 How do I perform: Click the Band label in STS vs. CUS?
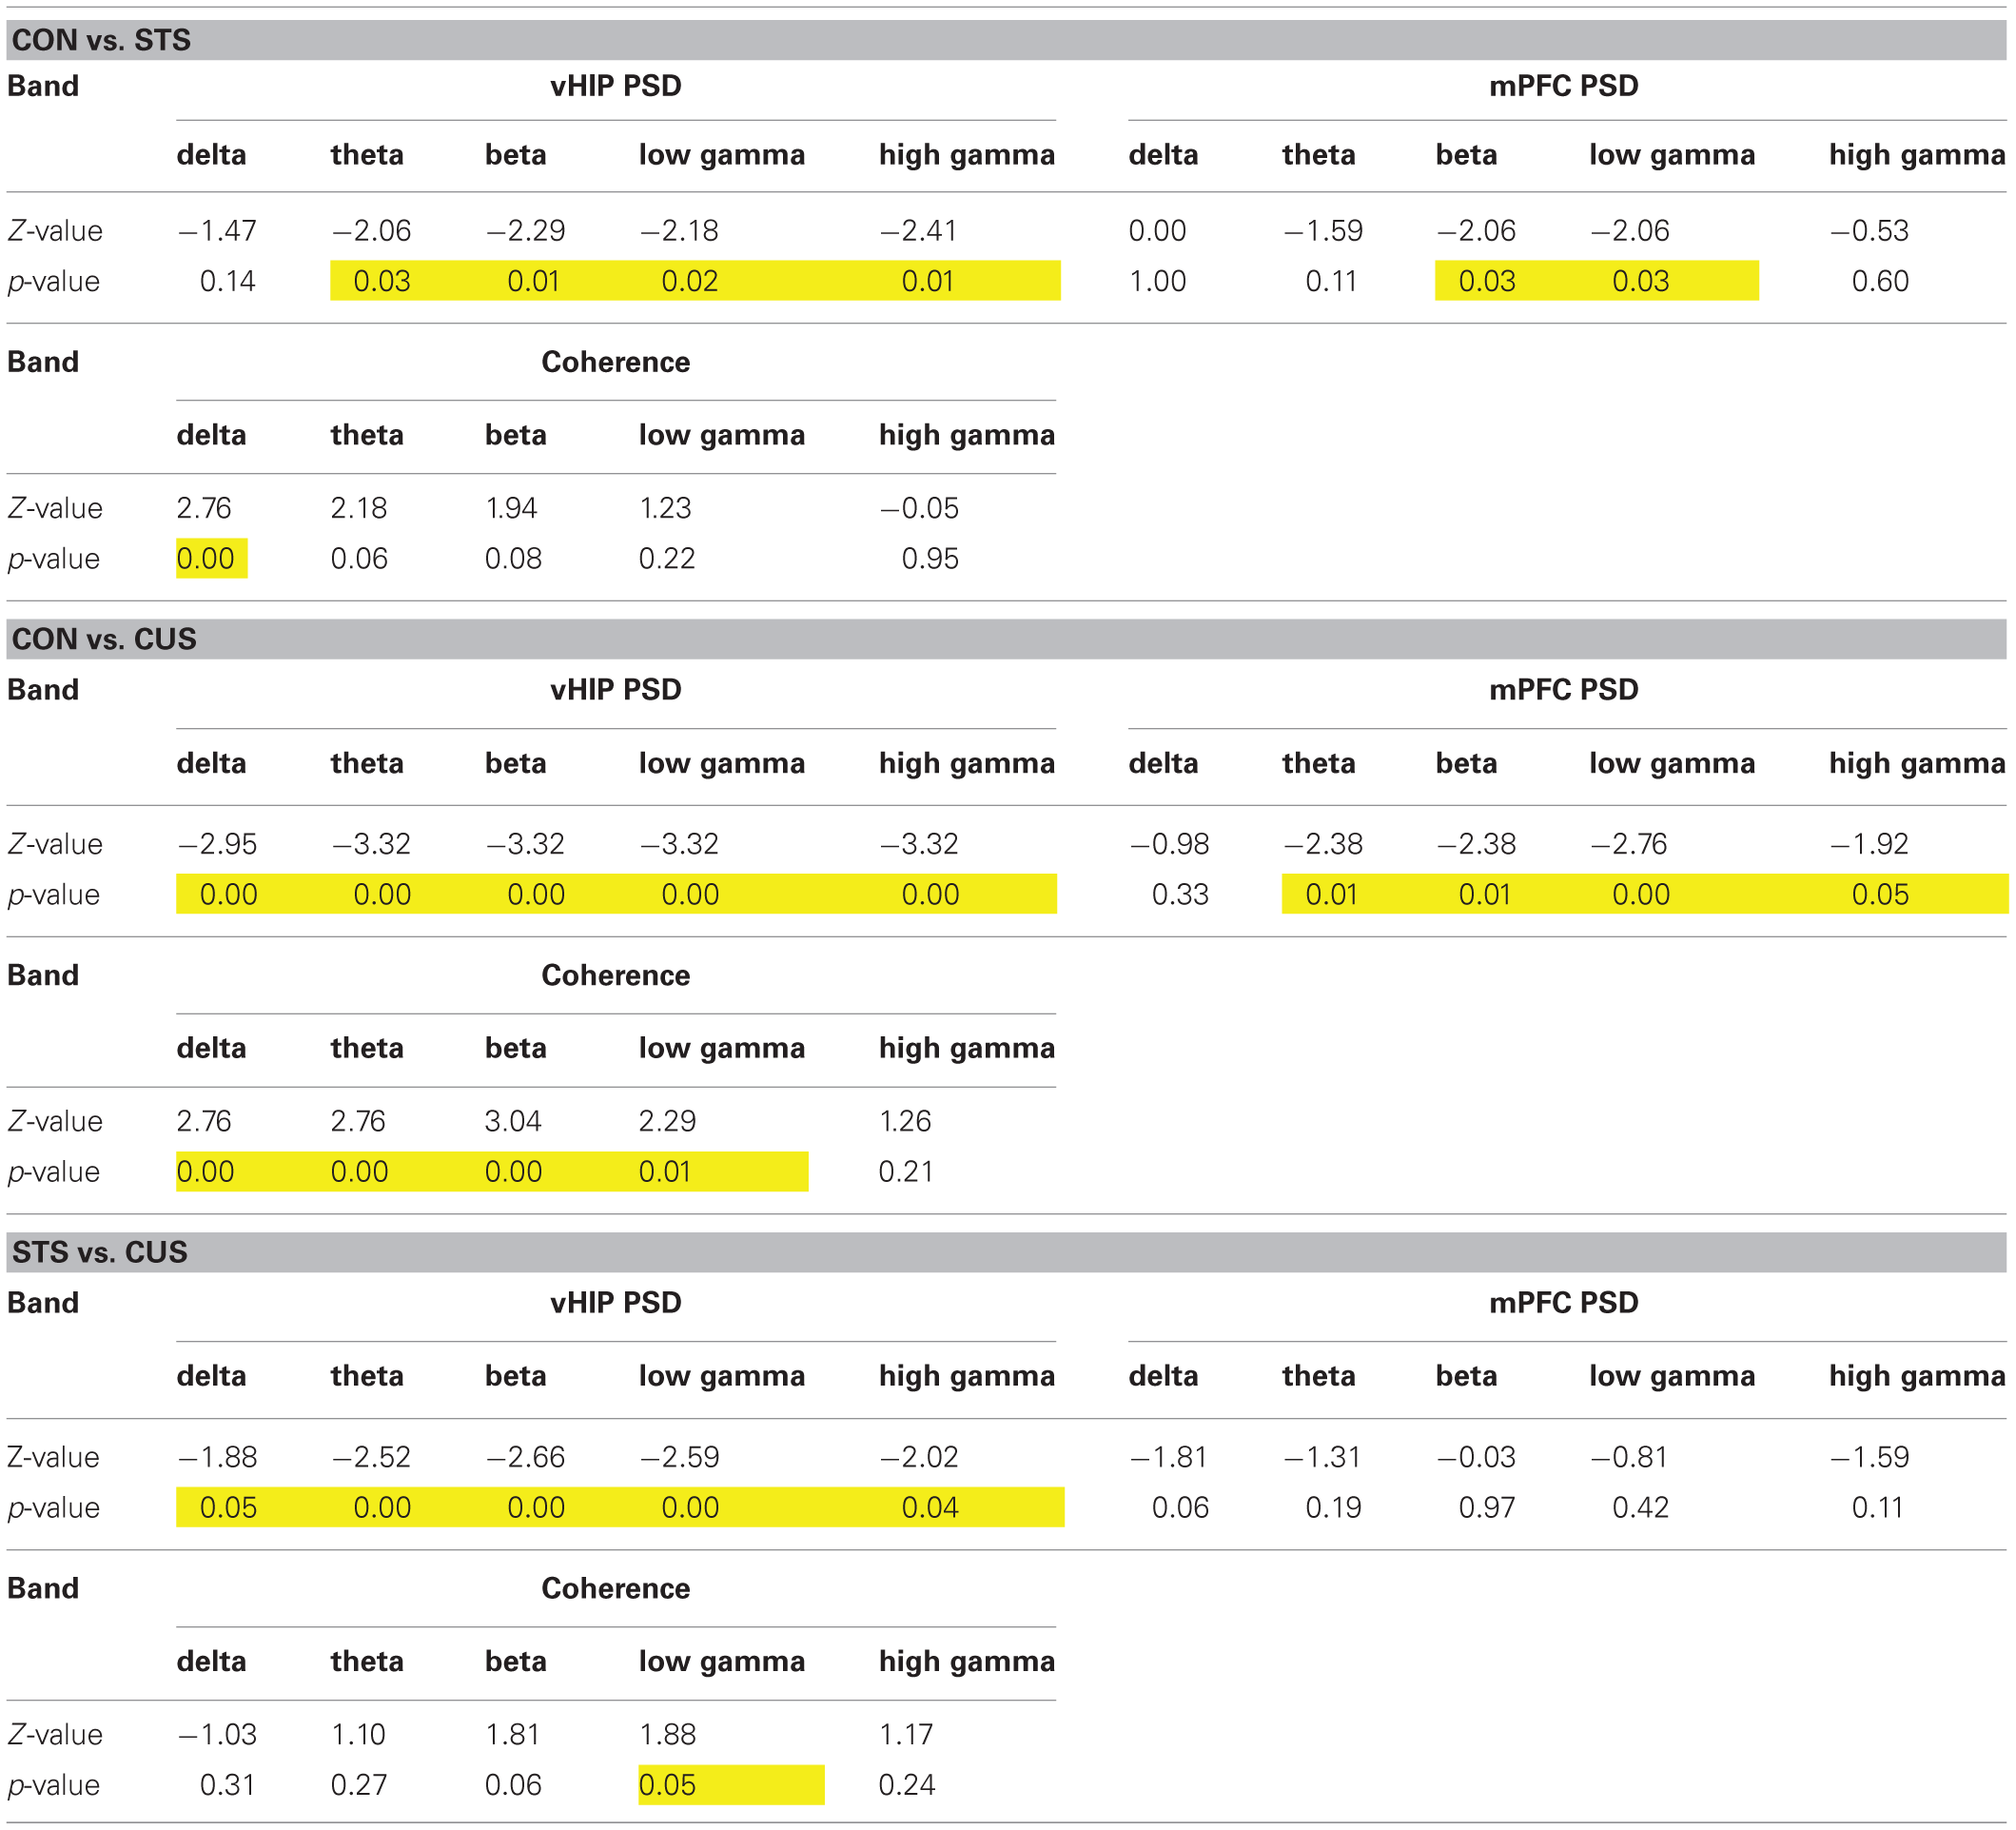coord(43,1302)
